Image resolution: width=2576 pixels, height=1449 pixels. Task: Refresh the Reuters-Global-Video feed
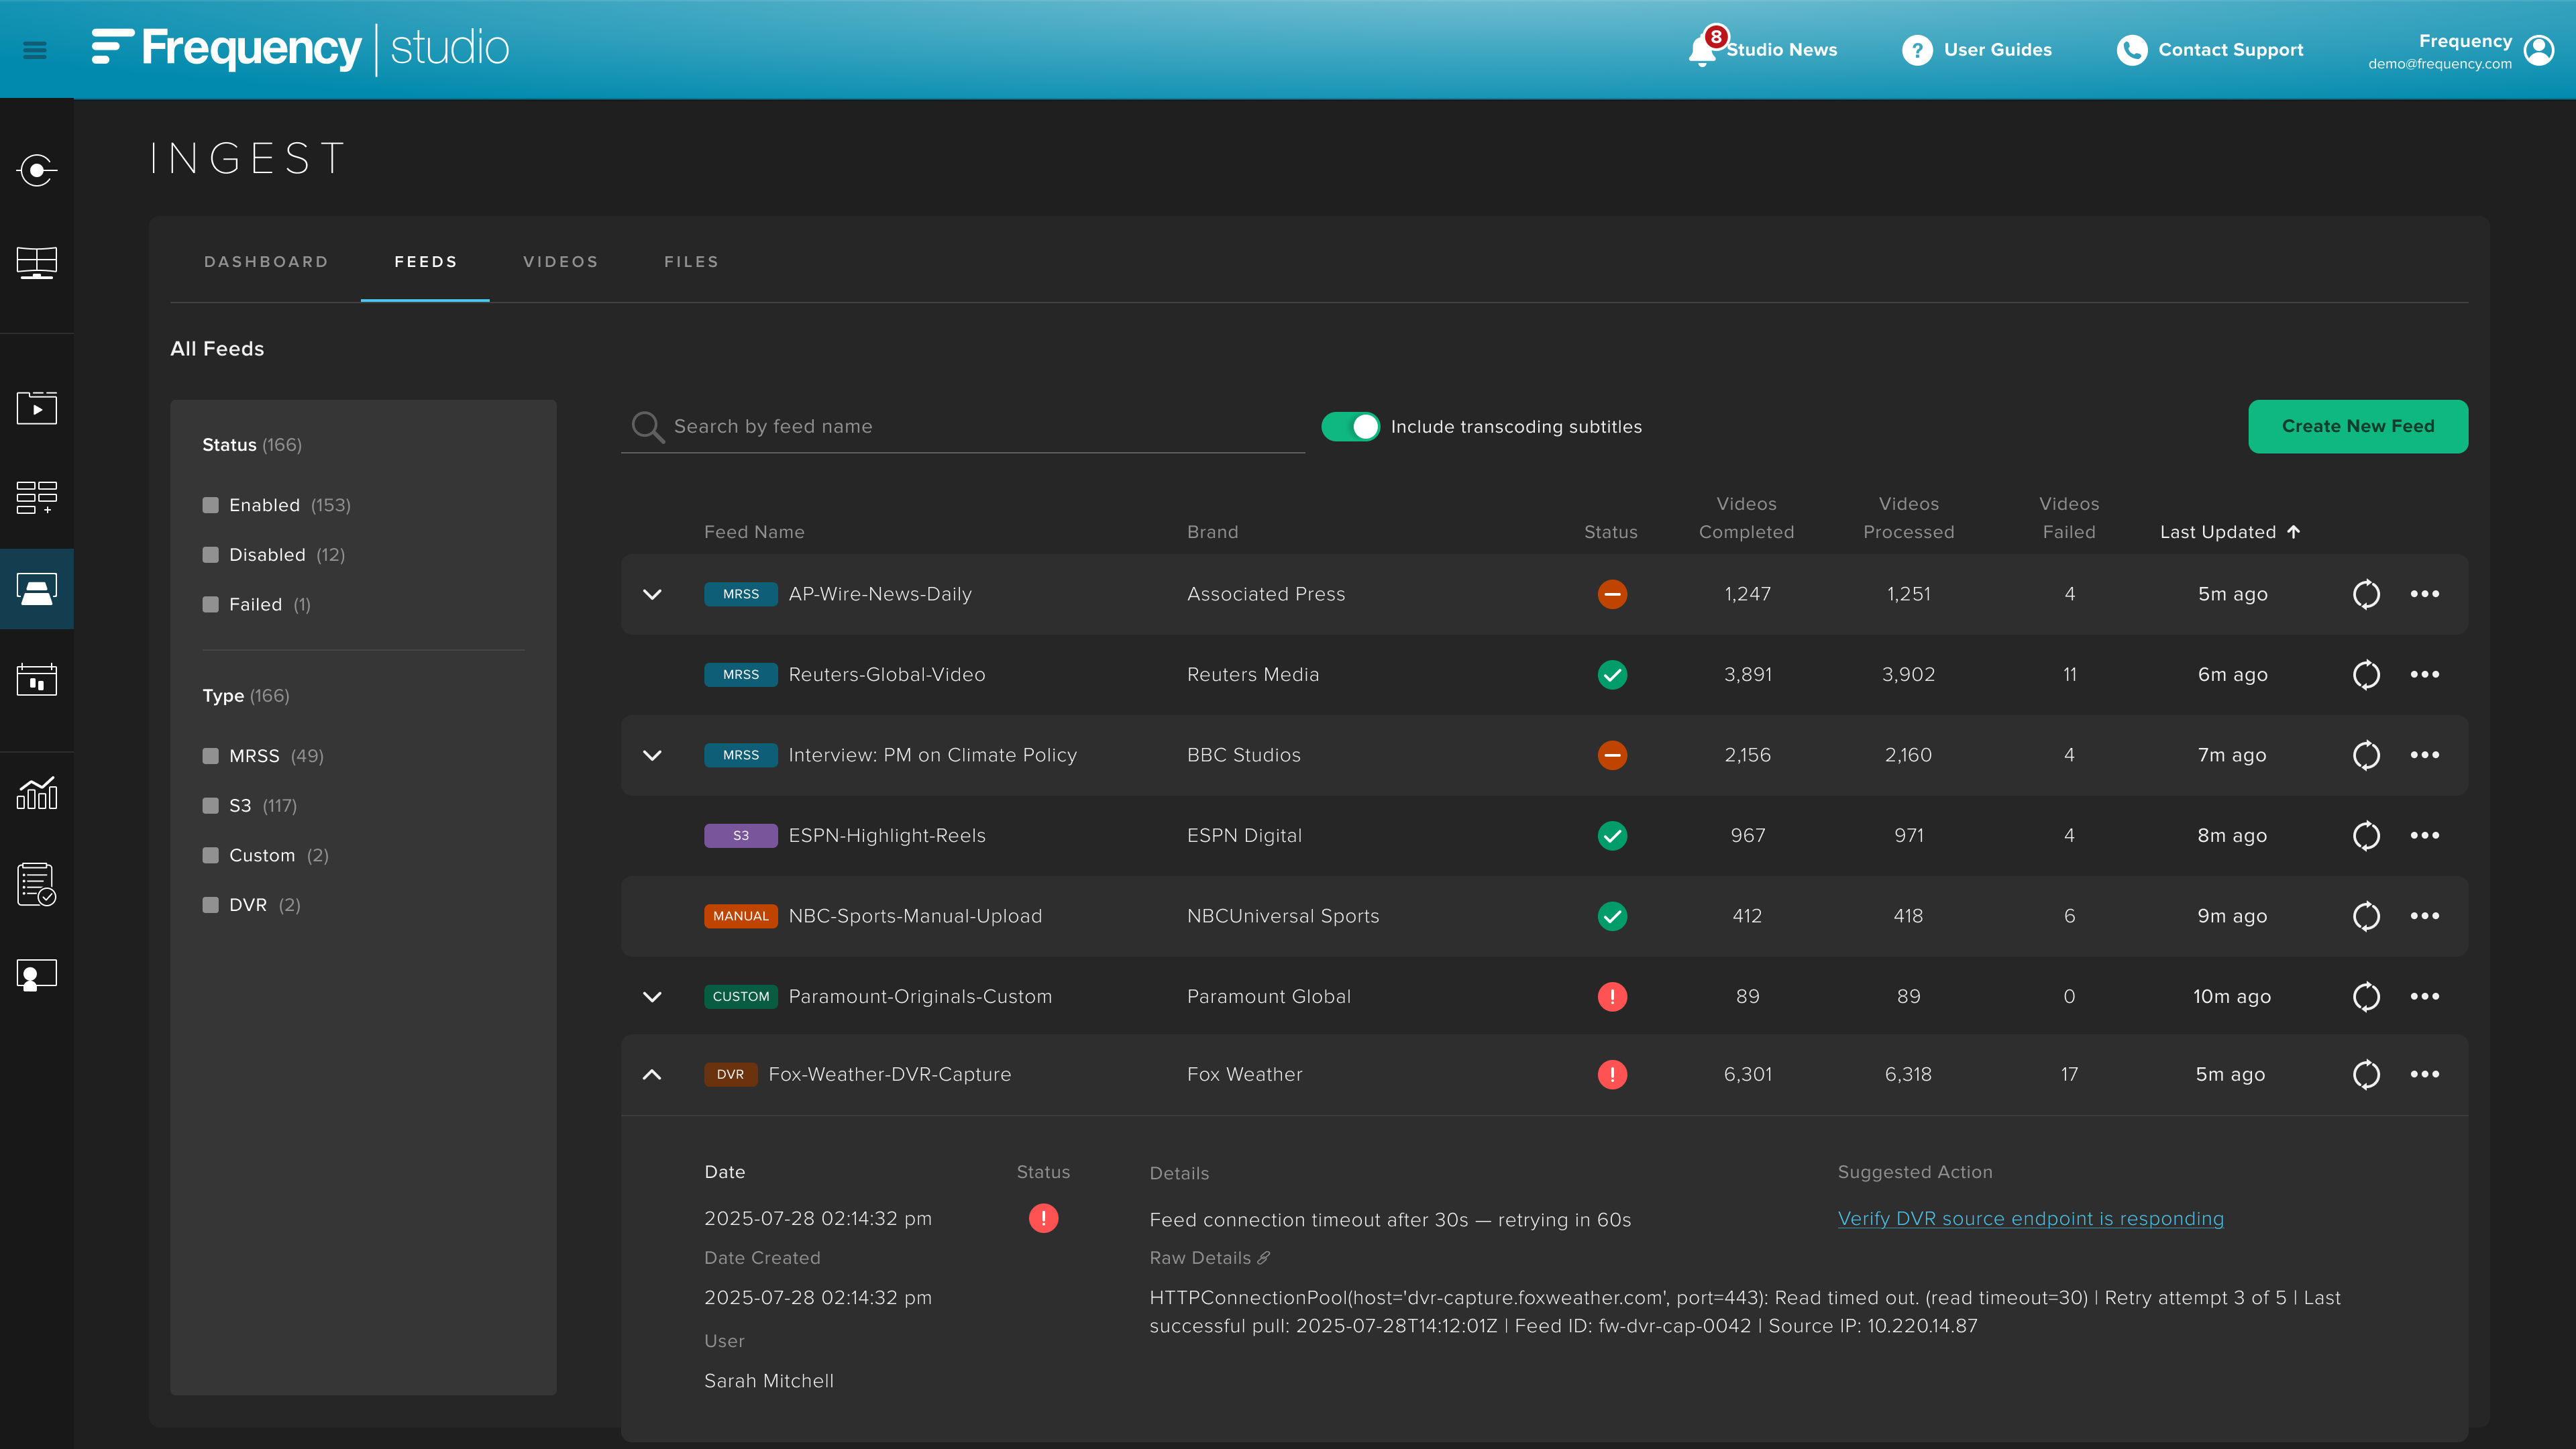pyautogui.click(x=2366, y=674)
